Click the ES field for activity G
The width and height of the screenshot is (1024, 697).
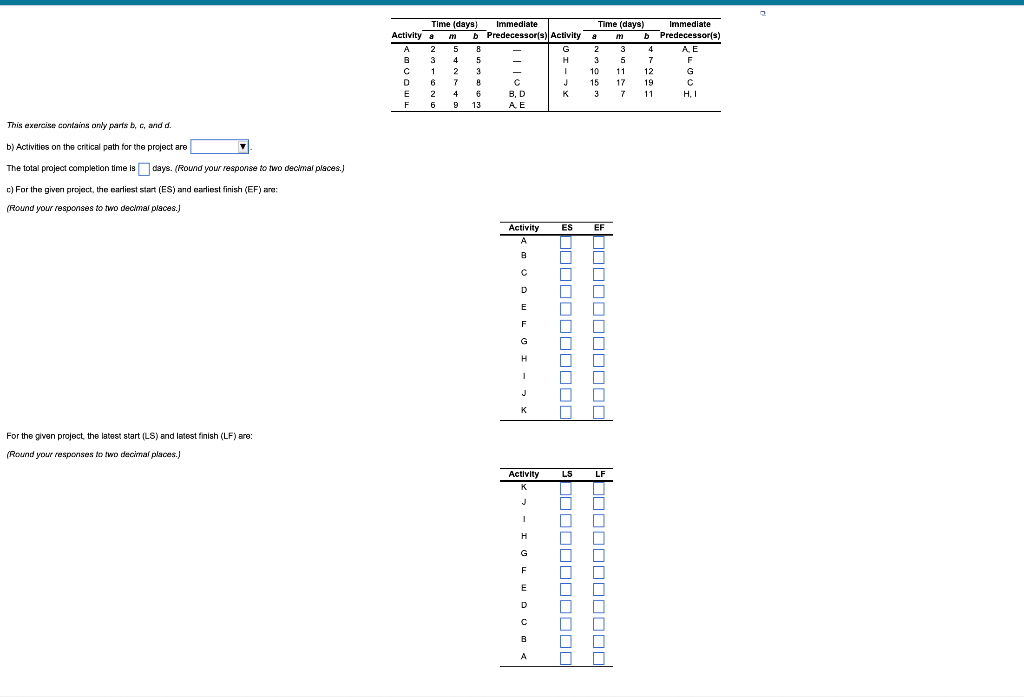coord(566,343)
